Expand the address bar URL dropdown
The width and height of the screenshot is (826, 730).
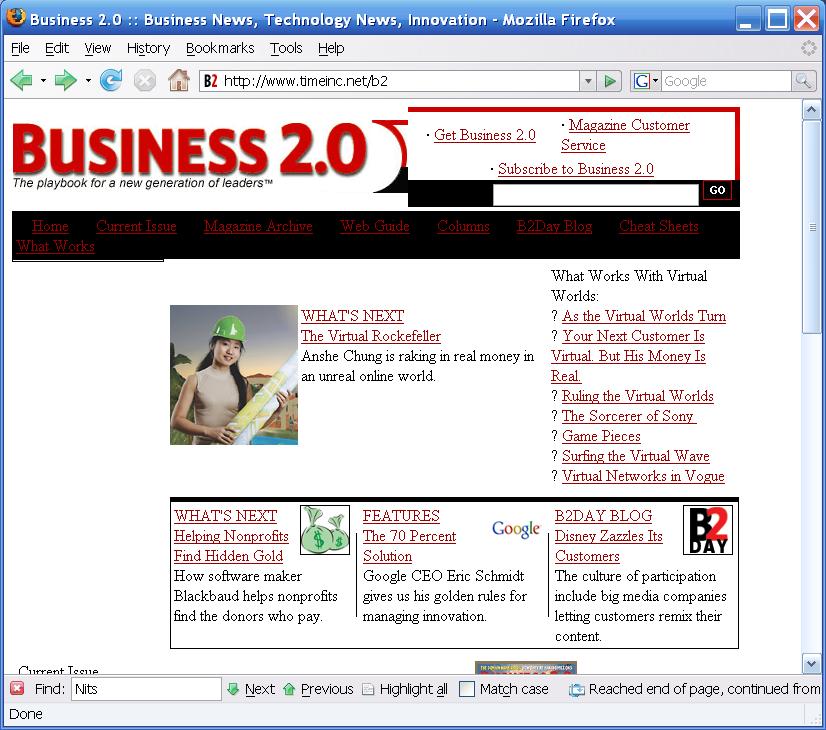point(587,81)
